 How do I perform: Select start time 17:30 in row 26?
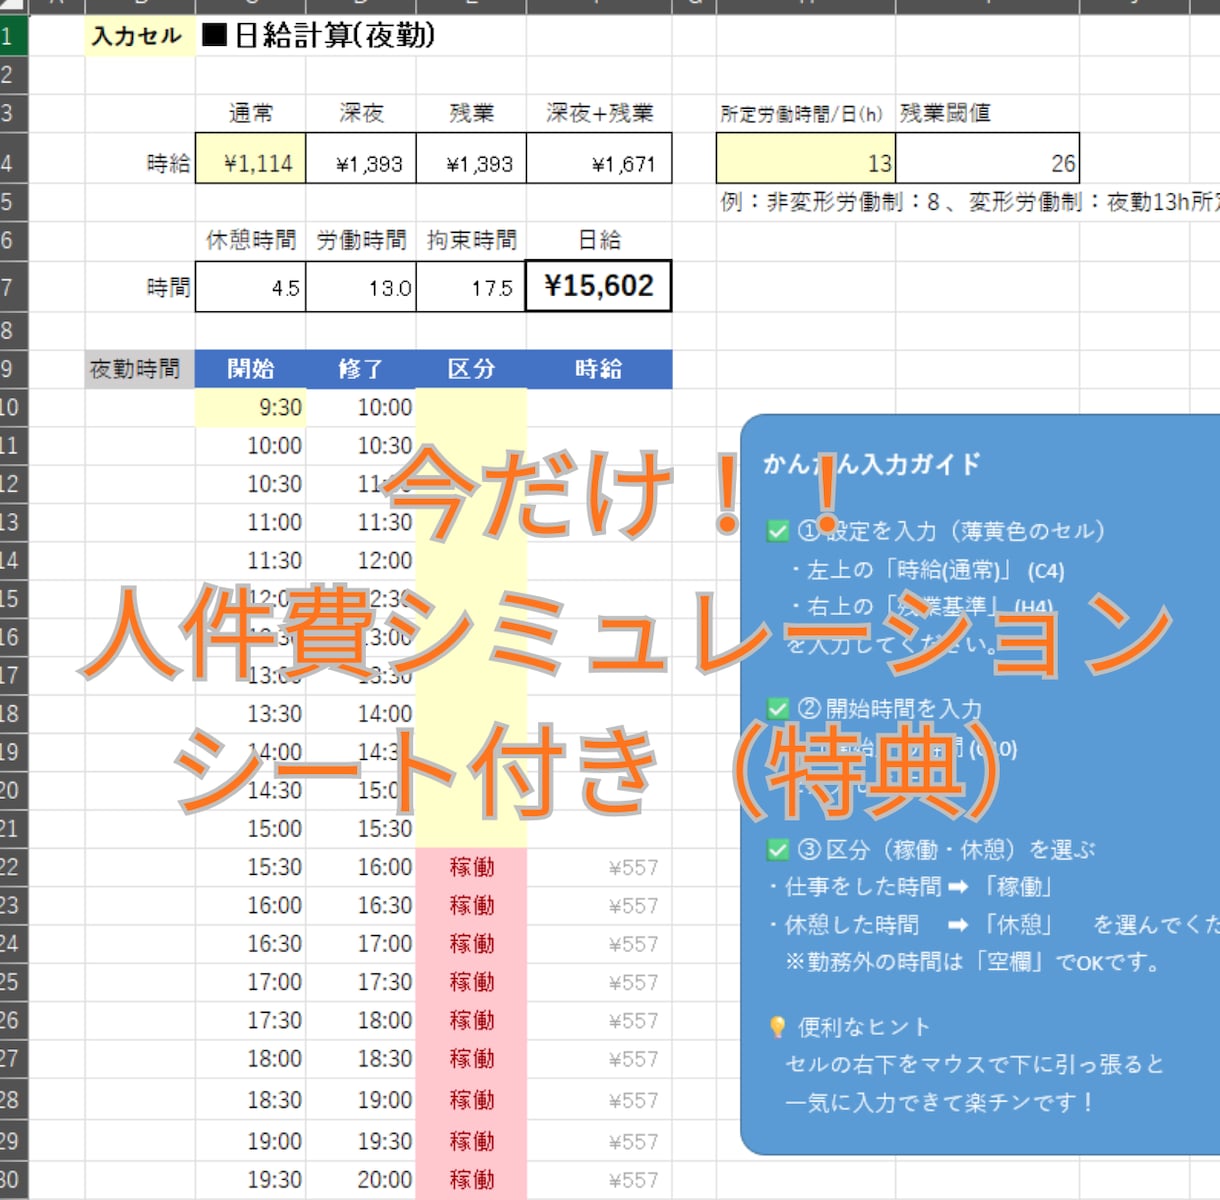click(250, 1020)
